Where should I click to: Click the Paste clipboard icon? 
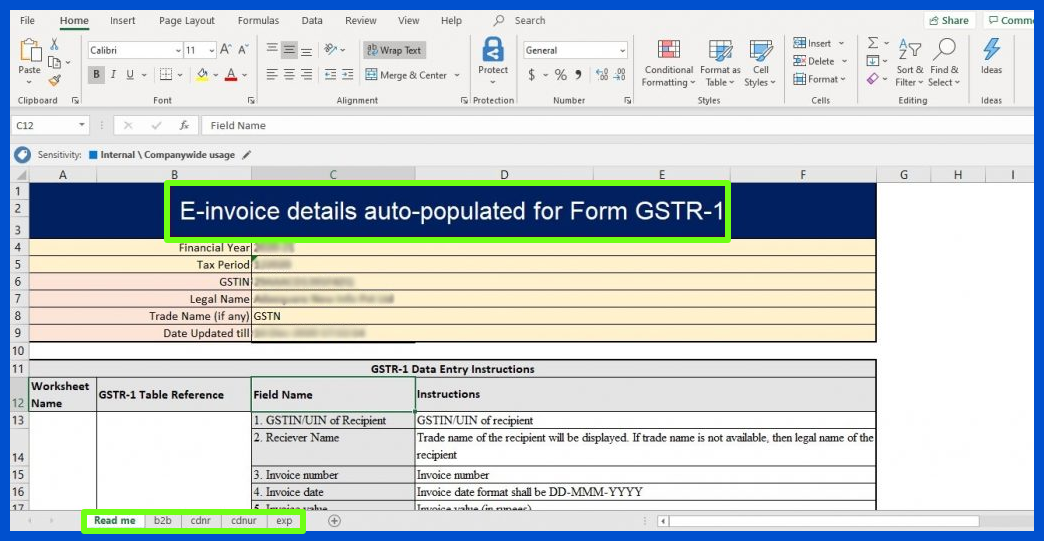coord(29,51)
